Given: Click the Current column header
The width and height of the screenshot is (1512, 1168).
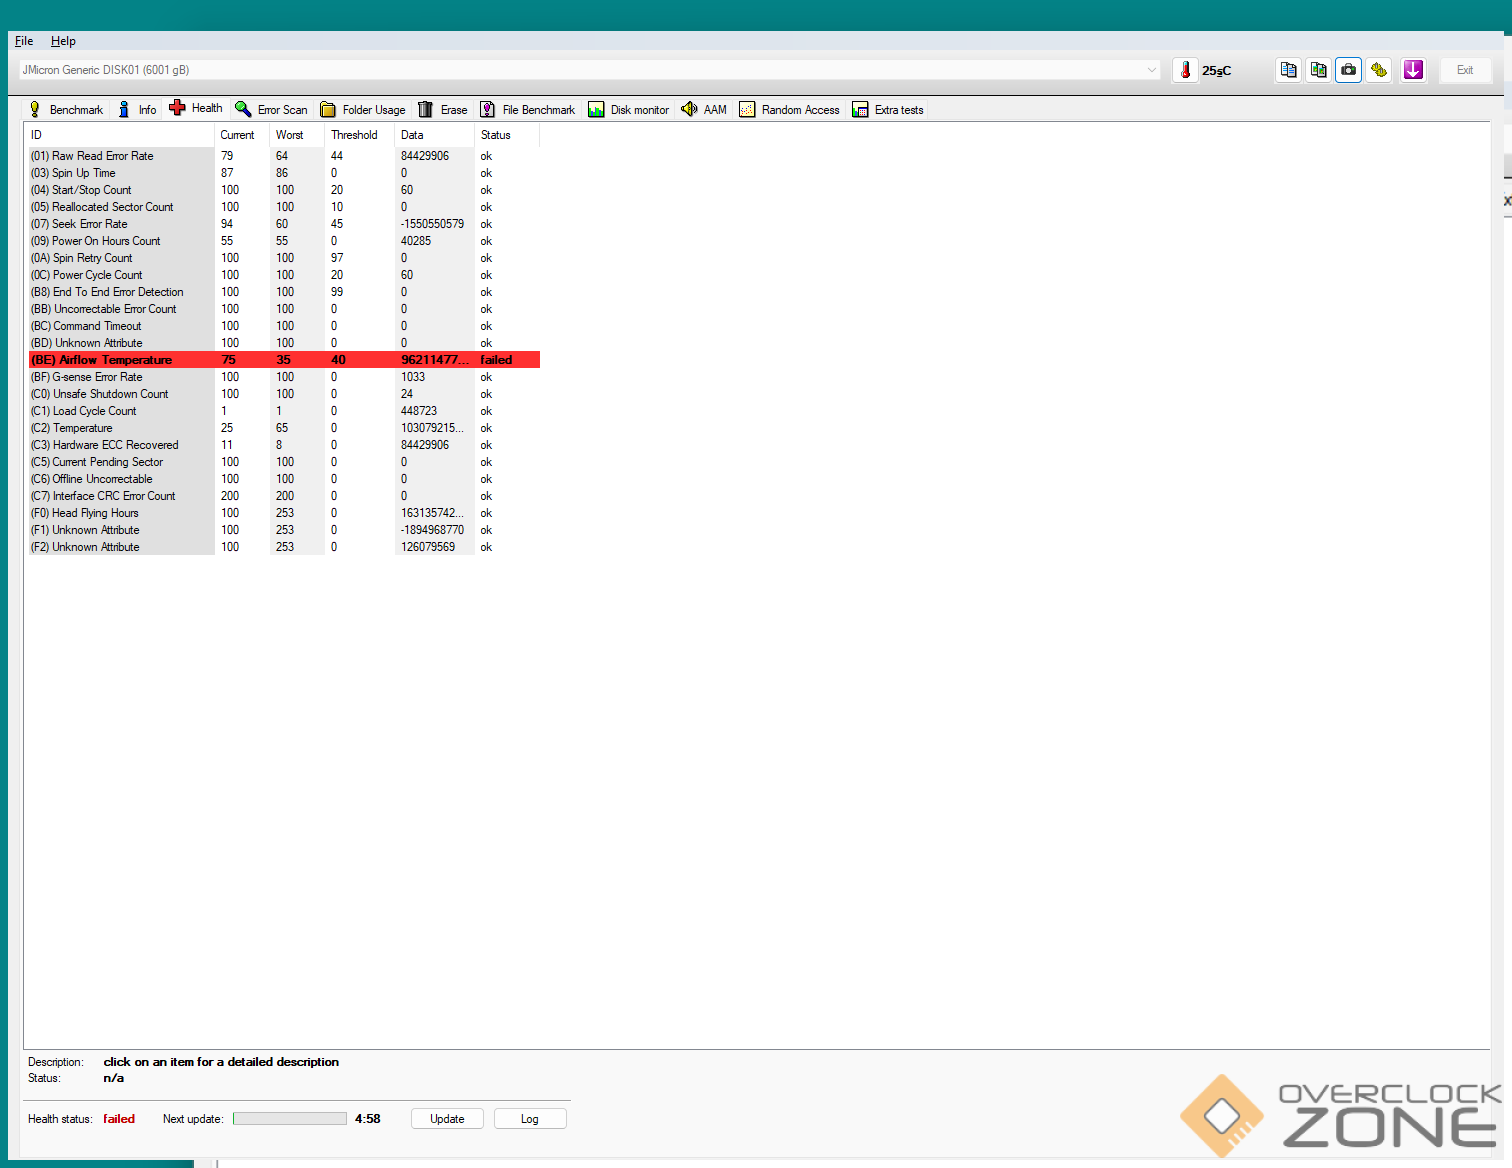Looking at the screenshot, I should 242,135.
